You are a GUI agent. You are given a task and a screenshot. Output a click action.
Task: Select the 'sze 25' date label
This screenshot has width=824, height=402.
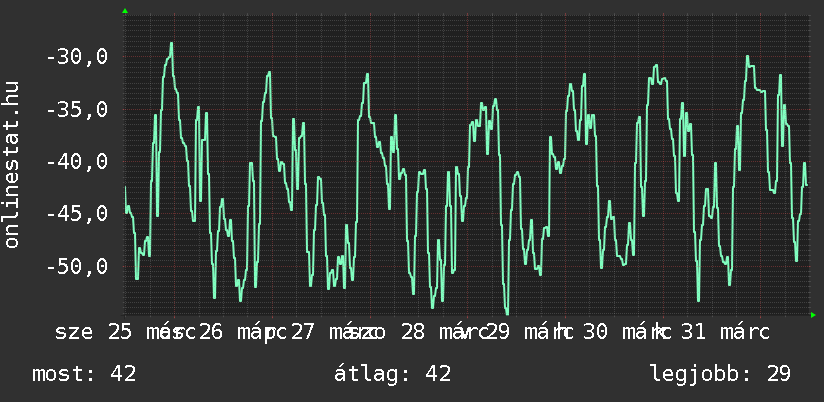click(x=94, y=331)
